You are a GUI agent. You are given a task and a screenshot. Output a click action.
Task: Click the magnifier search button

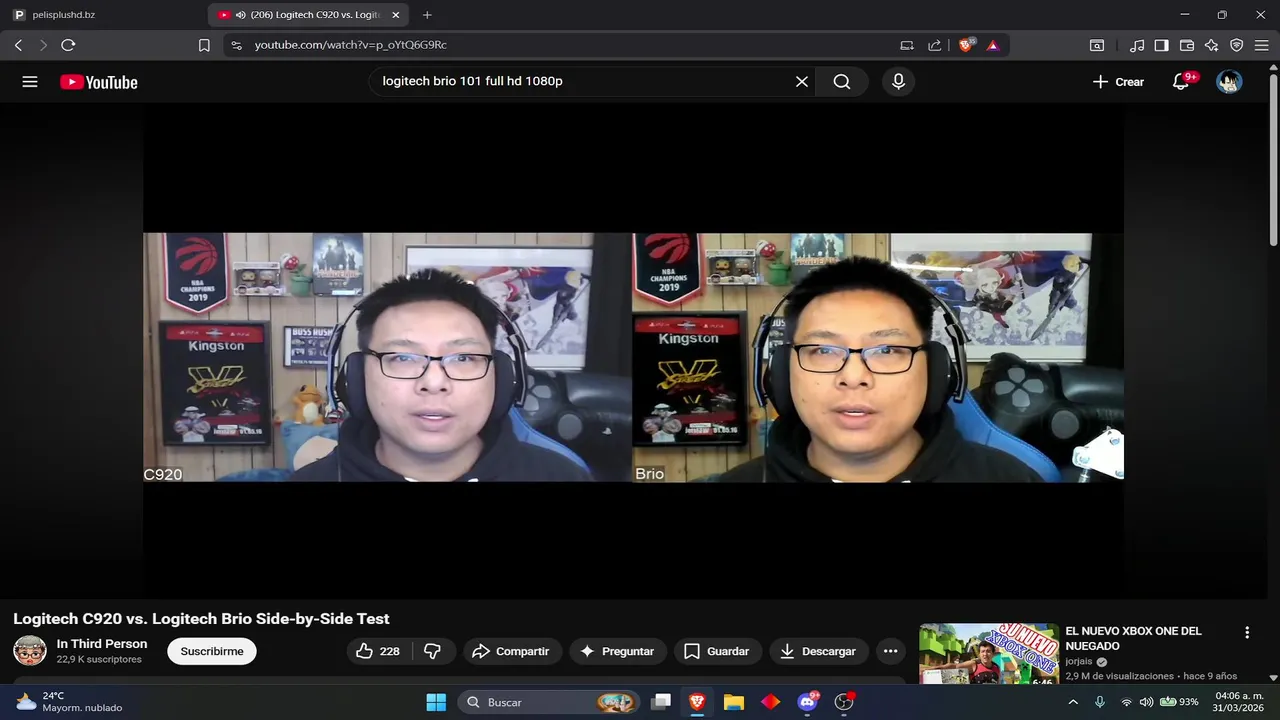842,82
